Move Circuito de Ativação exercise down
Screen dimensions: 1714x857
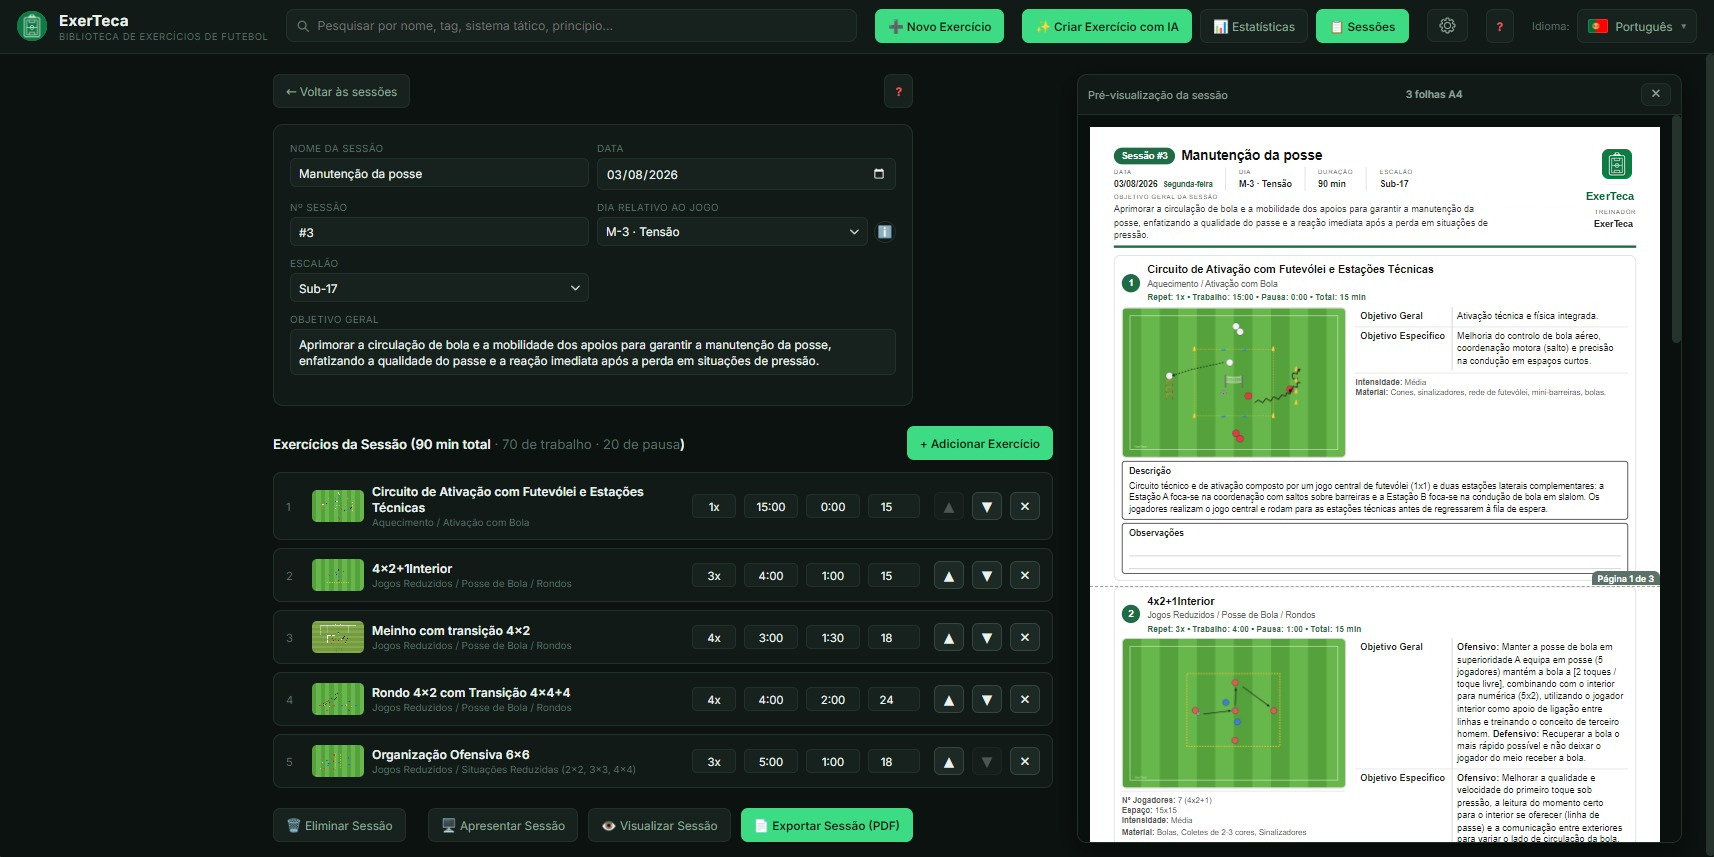click(x=987, y=507)
